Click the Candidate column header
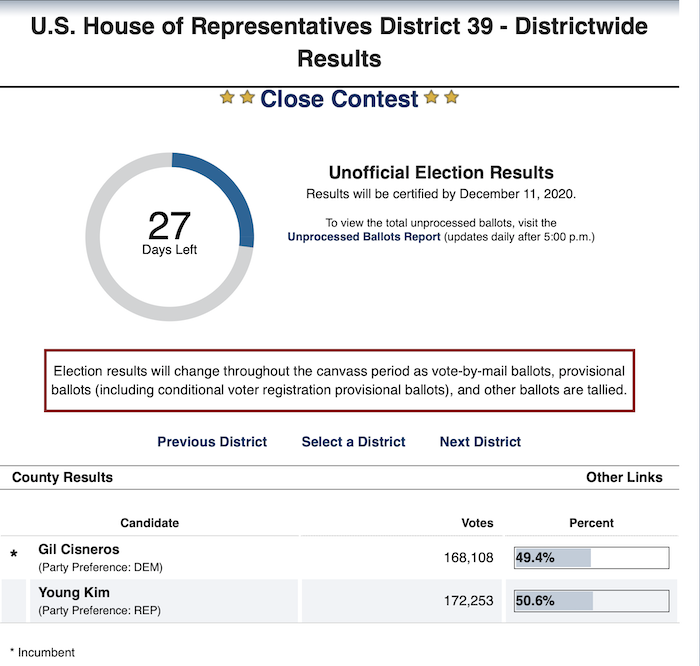 click(150, 523)
